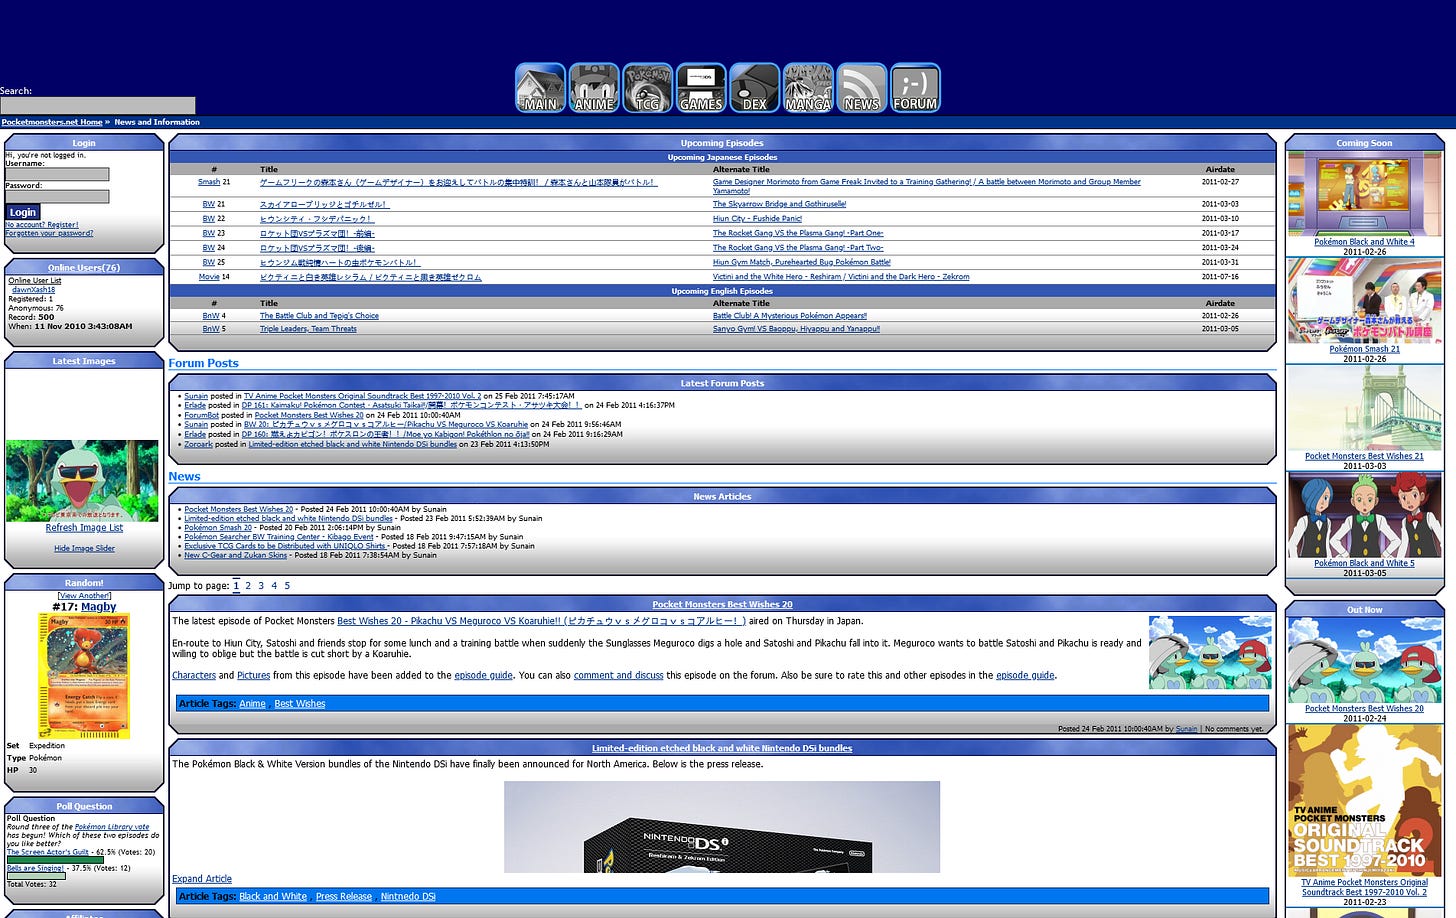Click into the Search text box
The width and height of the screenshot is (1456, 918).
point(98,106)
